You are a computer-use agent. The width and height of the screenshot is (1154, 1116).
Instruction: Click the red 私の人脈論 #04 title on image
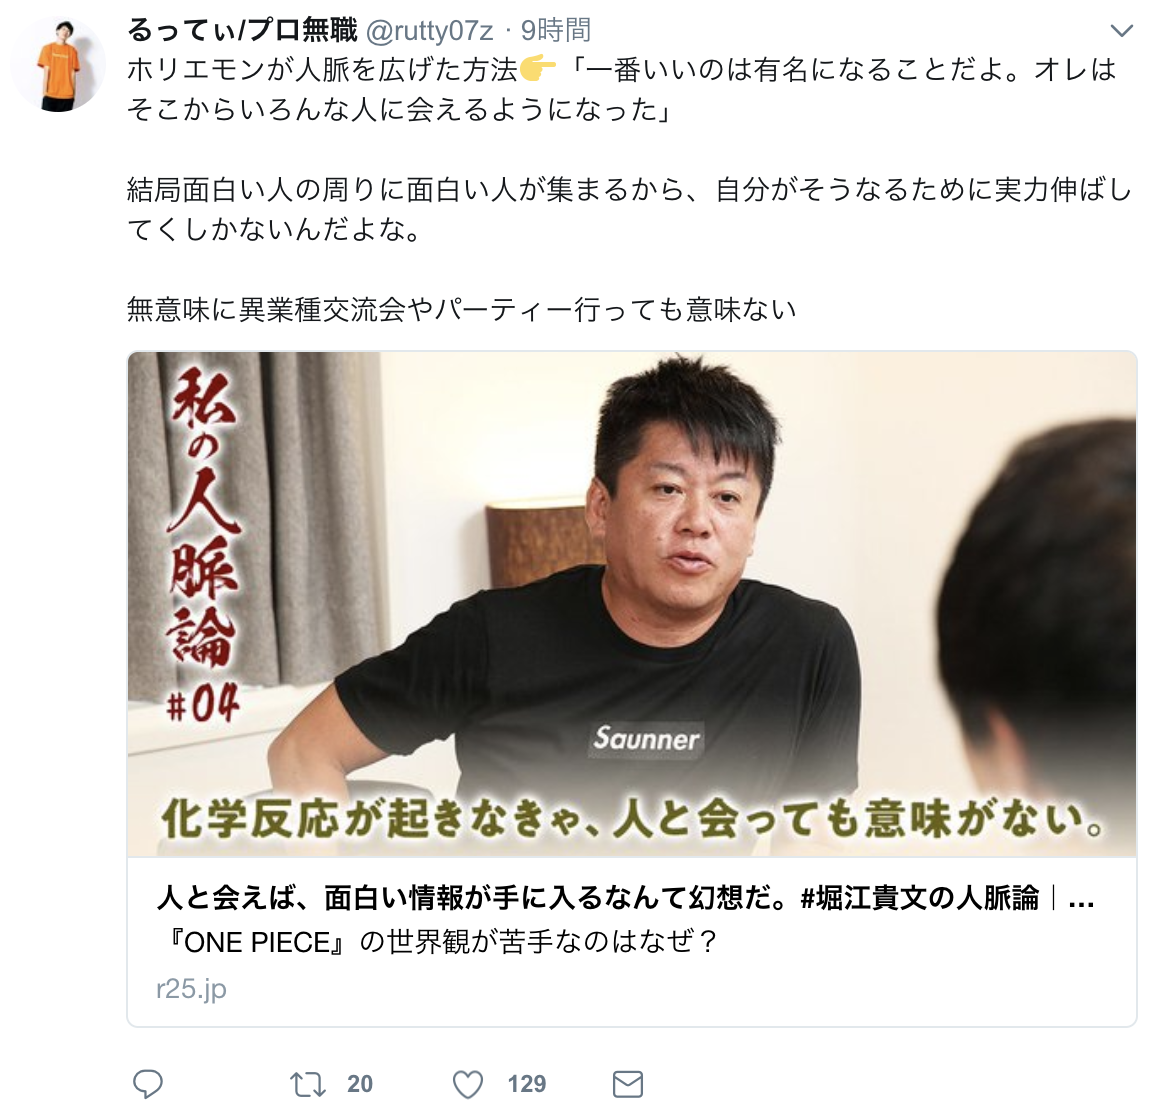pos(202,545)
